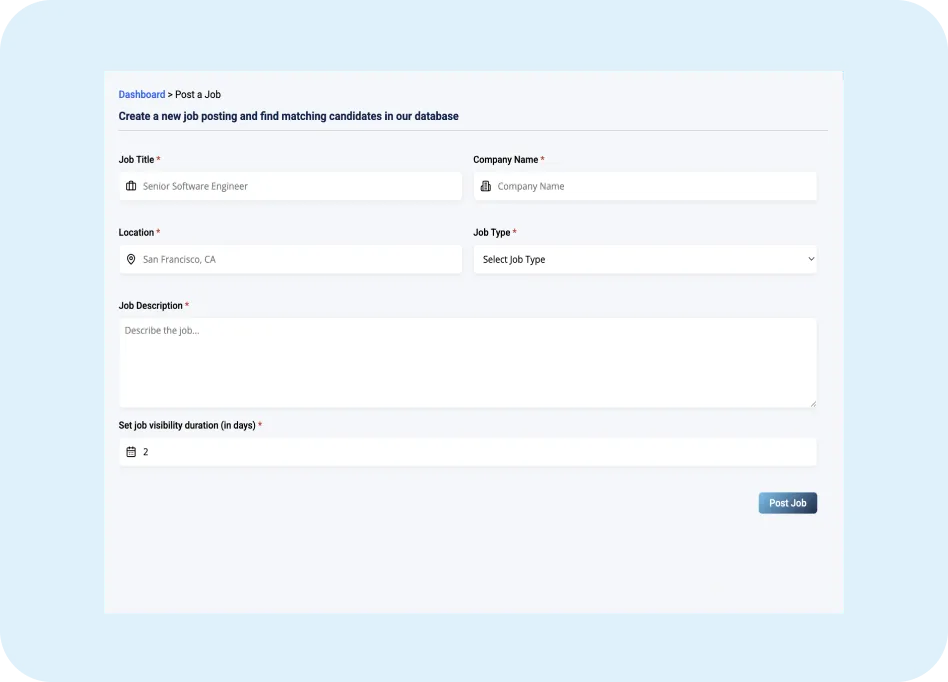Open the Select Job Type dropdown
The width and height of the screenshot is (948, 682).
click(645, 259)
